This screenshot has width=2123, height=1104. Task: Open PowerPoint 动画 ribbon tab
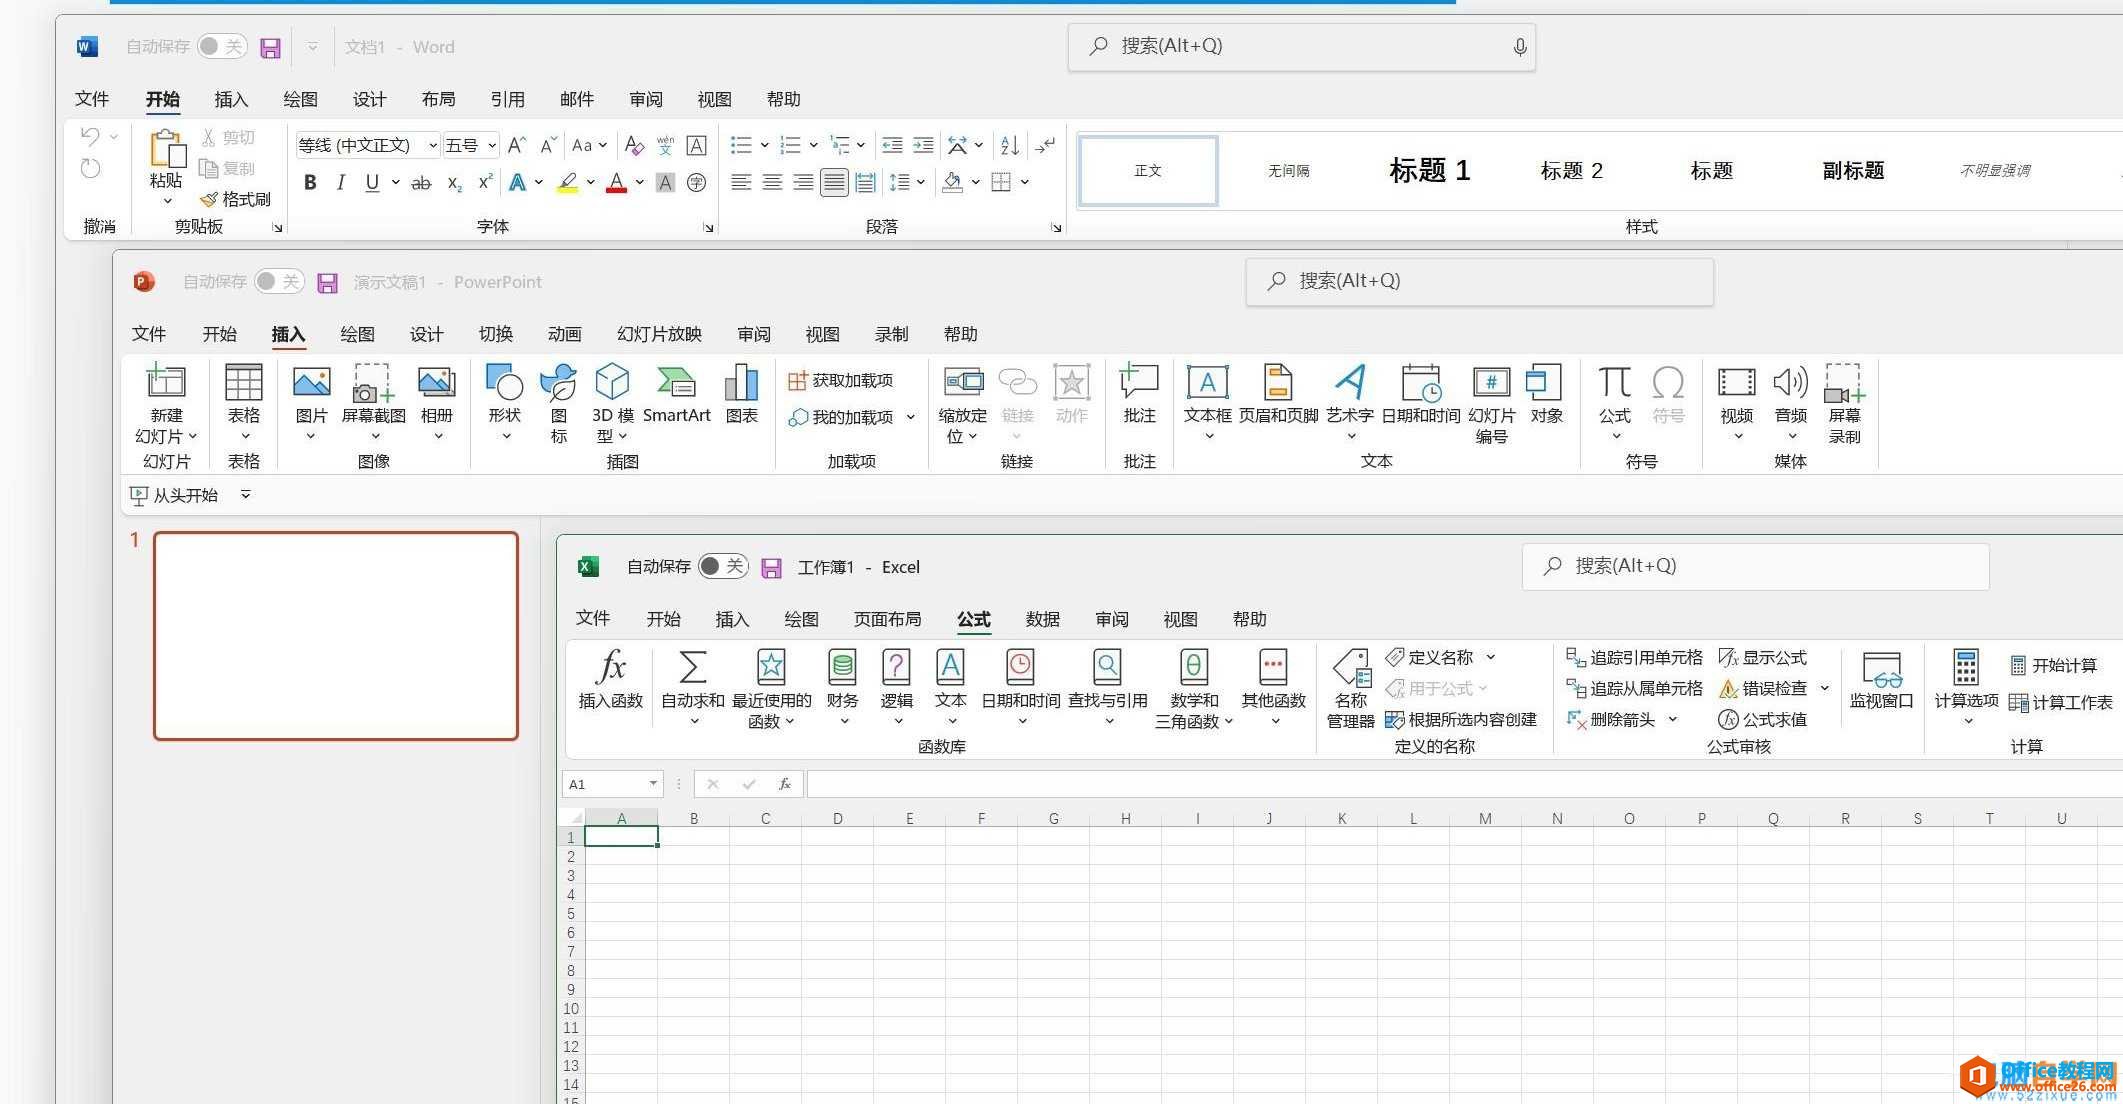(564, 334)
